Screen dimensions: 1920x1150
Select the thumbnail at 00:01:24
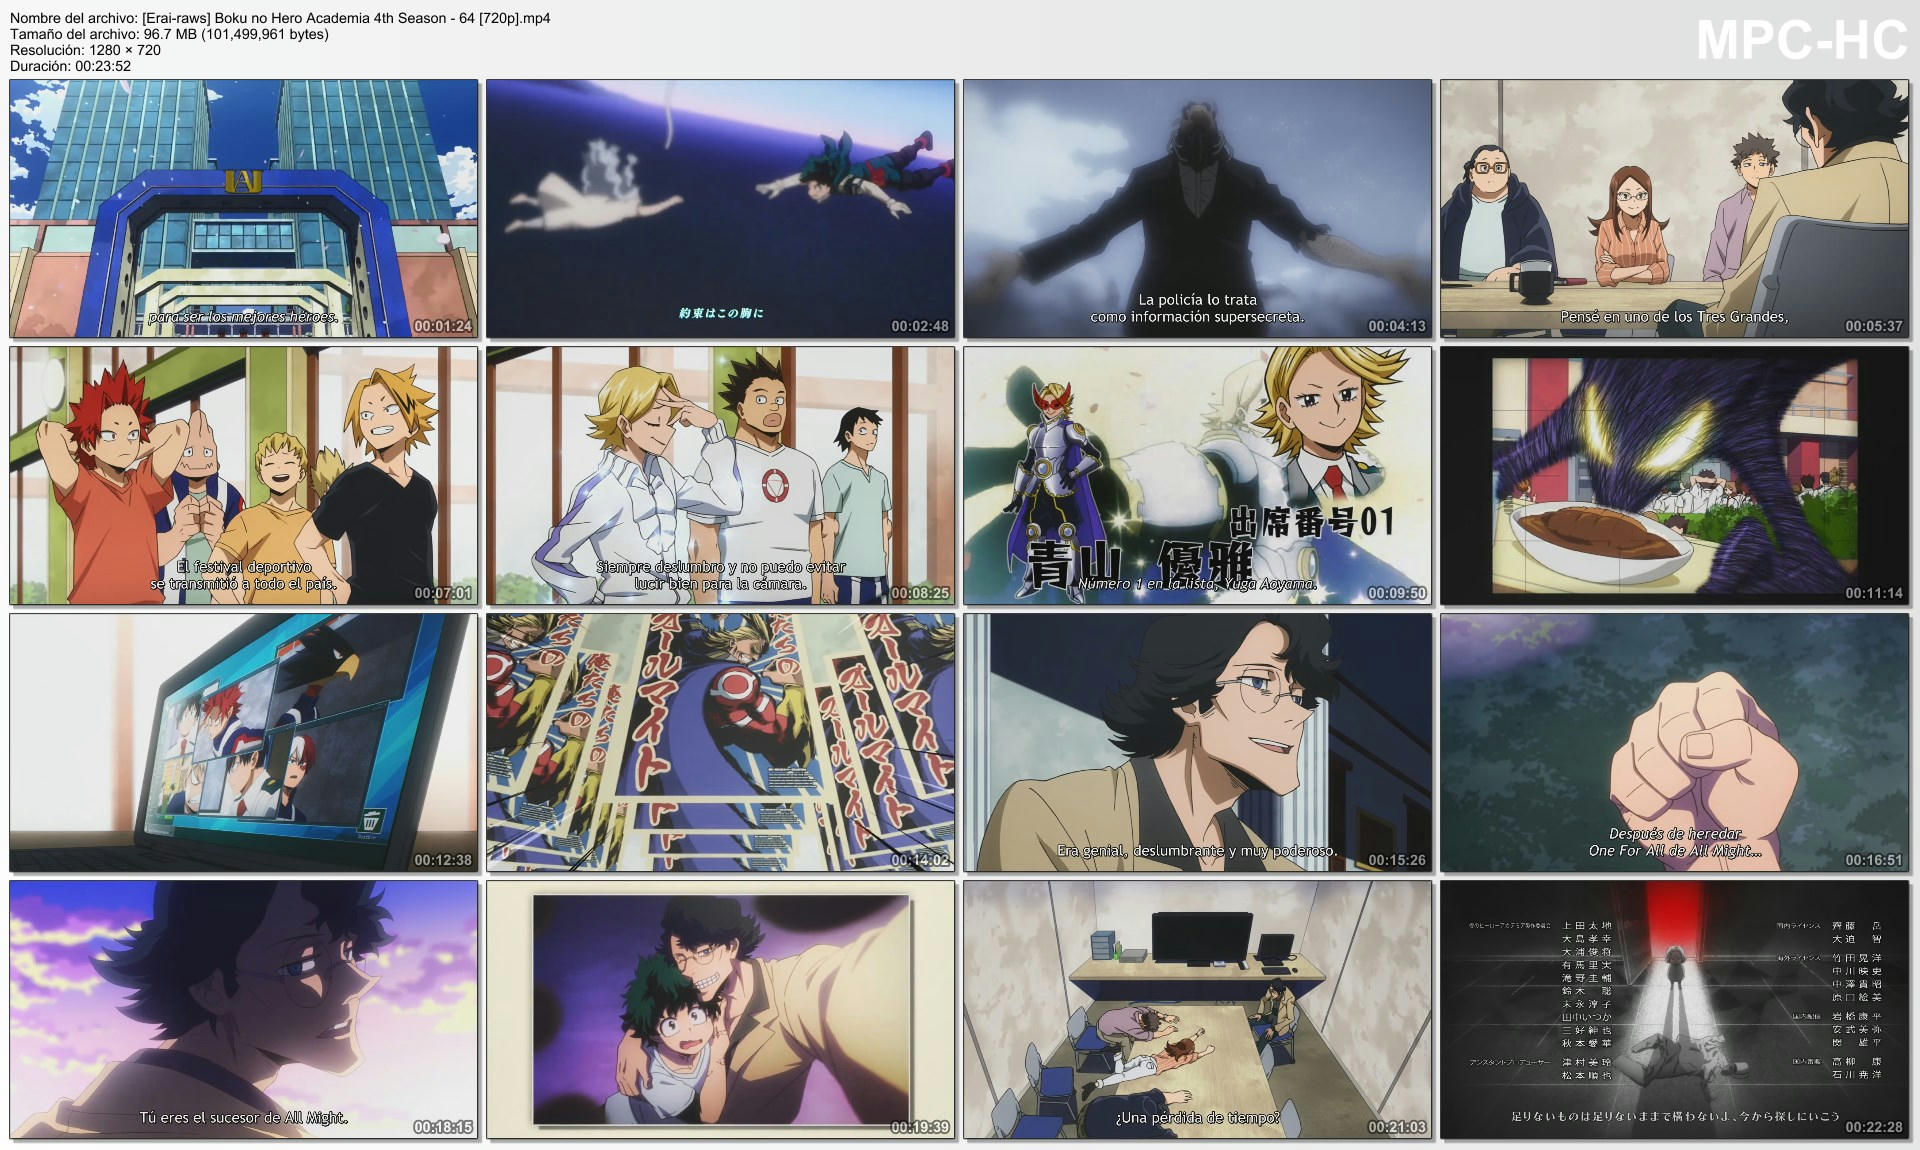244,209
